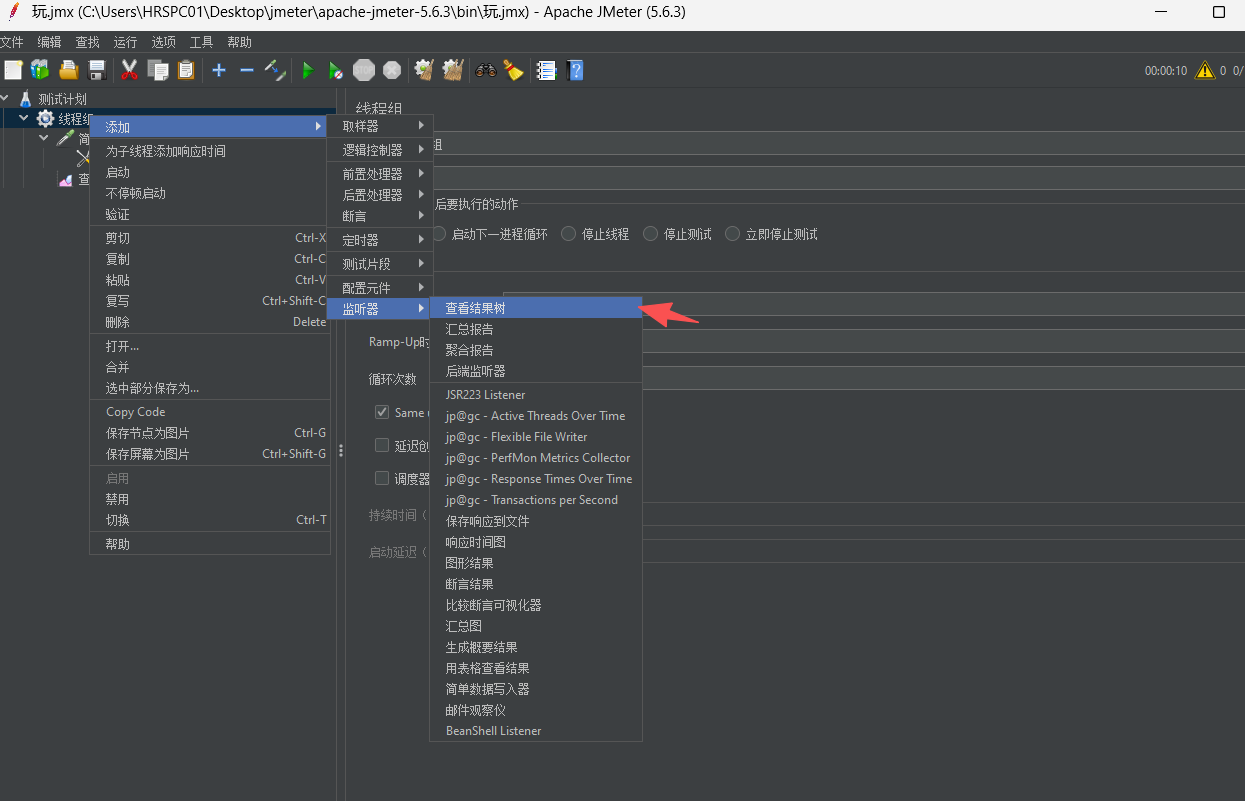Select jp@gc - Active Threads Over Time
The image size is (1245, 801).
coord(535,416)
